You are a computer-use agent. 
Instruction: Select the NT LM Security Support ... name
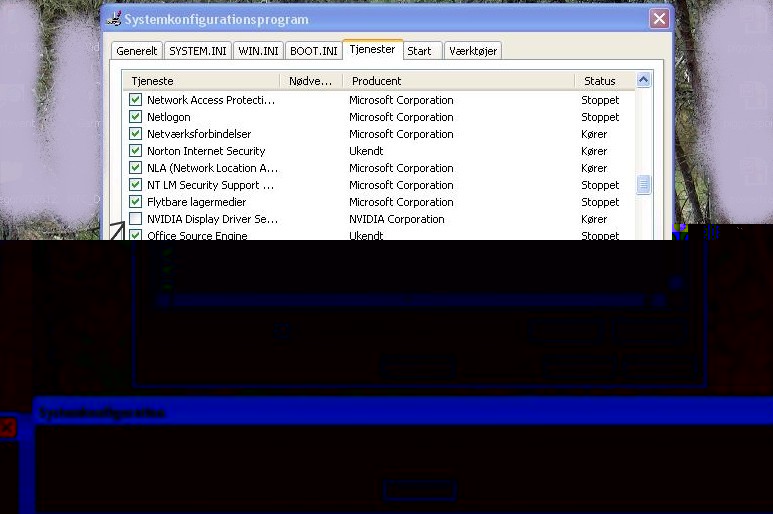click(x=211, y=185)
